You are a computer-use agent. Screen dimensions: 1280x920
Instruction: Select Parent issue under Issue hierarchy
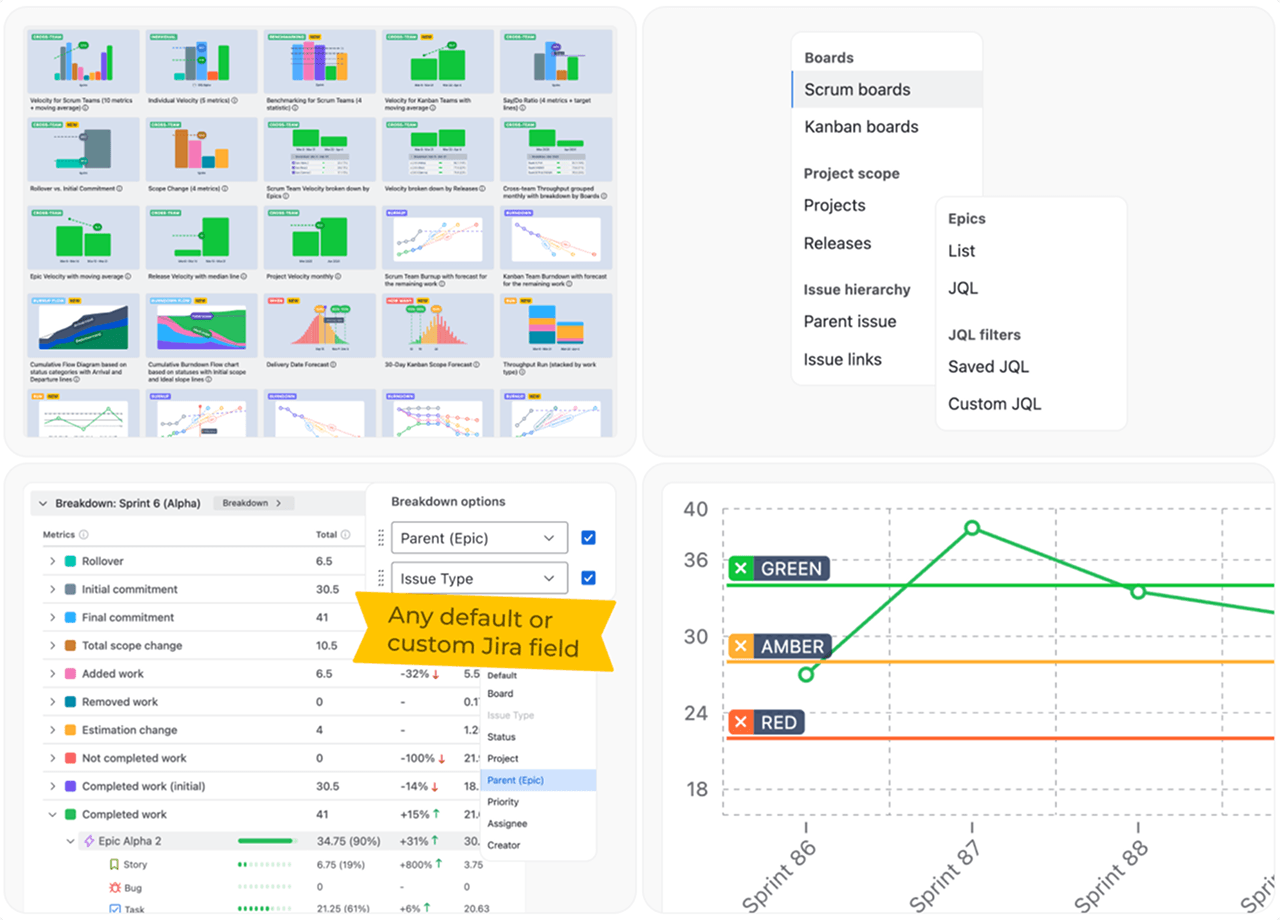pyautogui.click(x=850, y=321)
